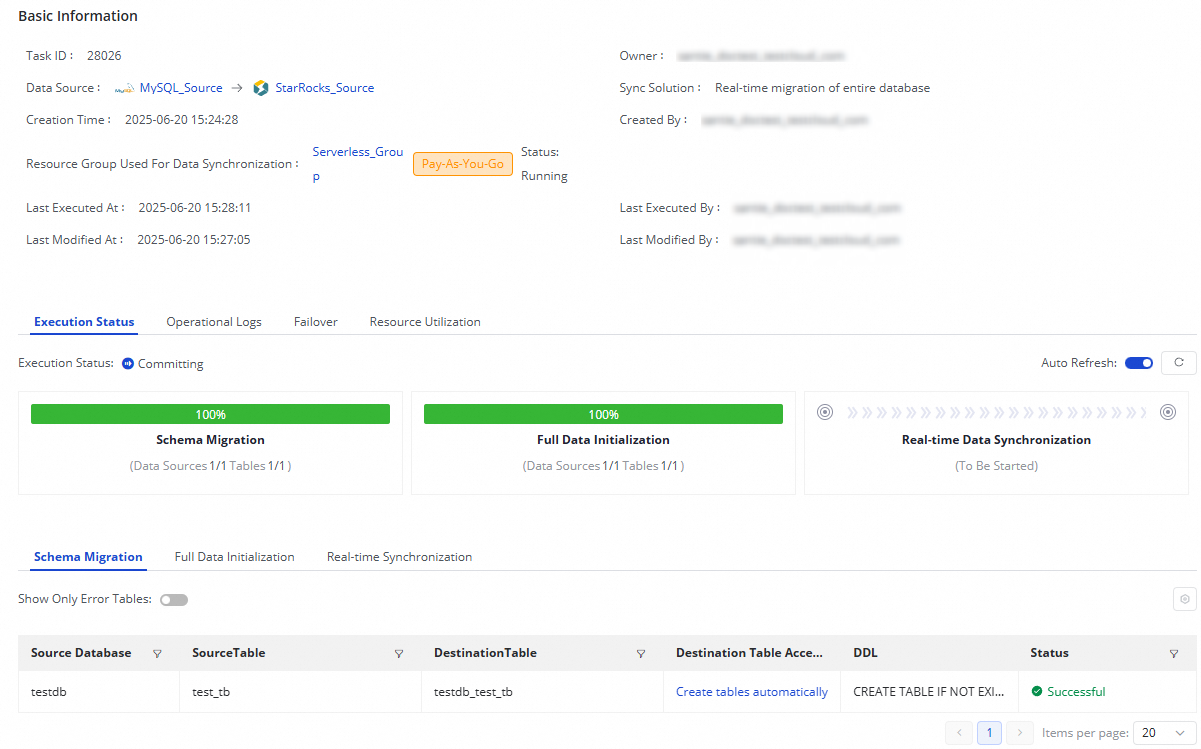1201x749 pixels.
Task: Open the StarRocks_Source link
Action: click(325, 88)
